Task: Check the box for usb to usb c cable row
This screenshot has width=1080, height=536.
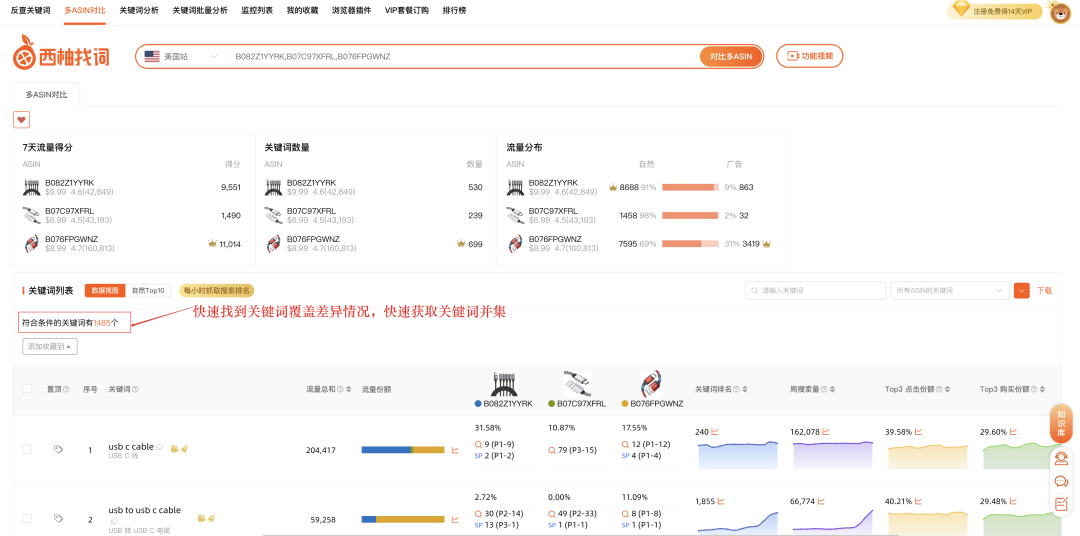Action: (x=28, y=518)
